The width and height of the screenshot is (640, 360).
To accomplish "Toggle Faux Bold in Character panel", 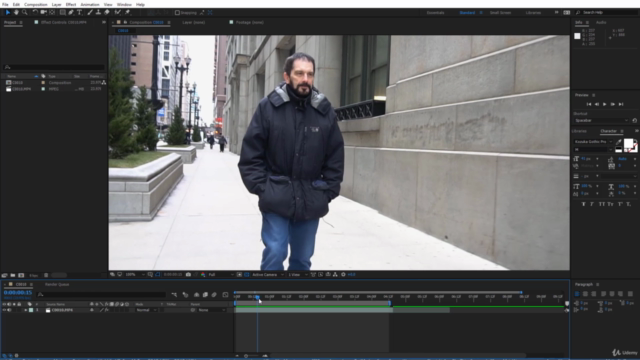I will click(x=583, y=204).
